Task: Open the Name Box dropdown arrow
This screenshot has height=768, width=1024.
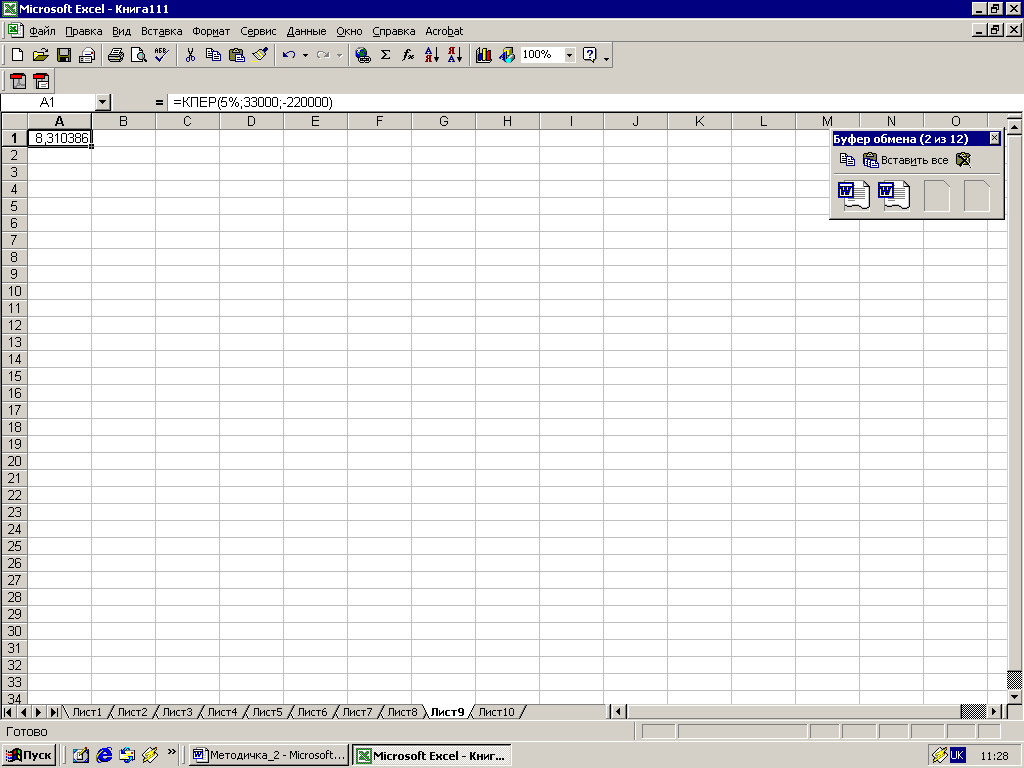Action: point(103,103)
